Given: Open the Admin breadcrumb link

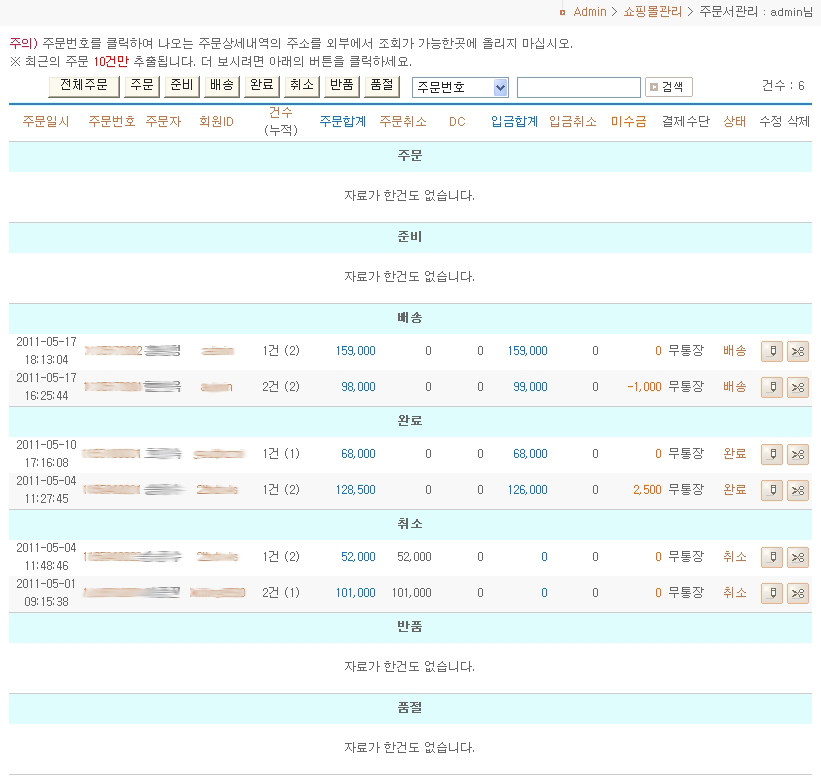Looking at the screenshot, I should pos(589,12).
